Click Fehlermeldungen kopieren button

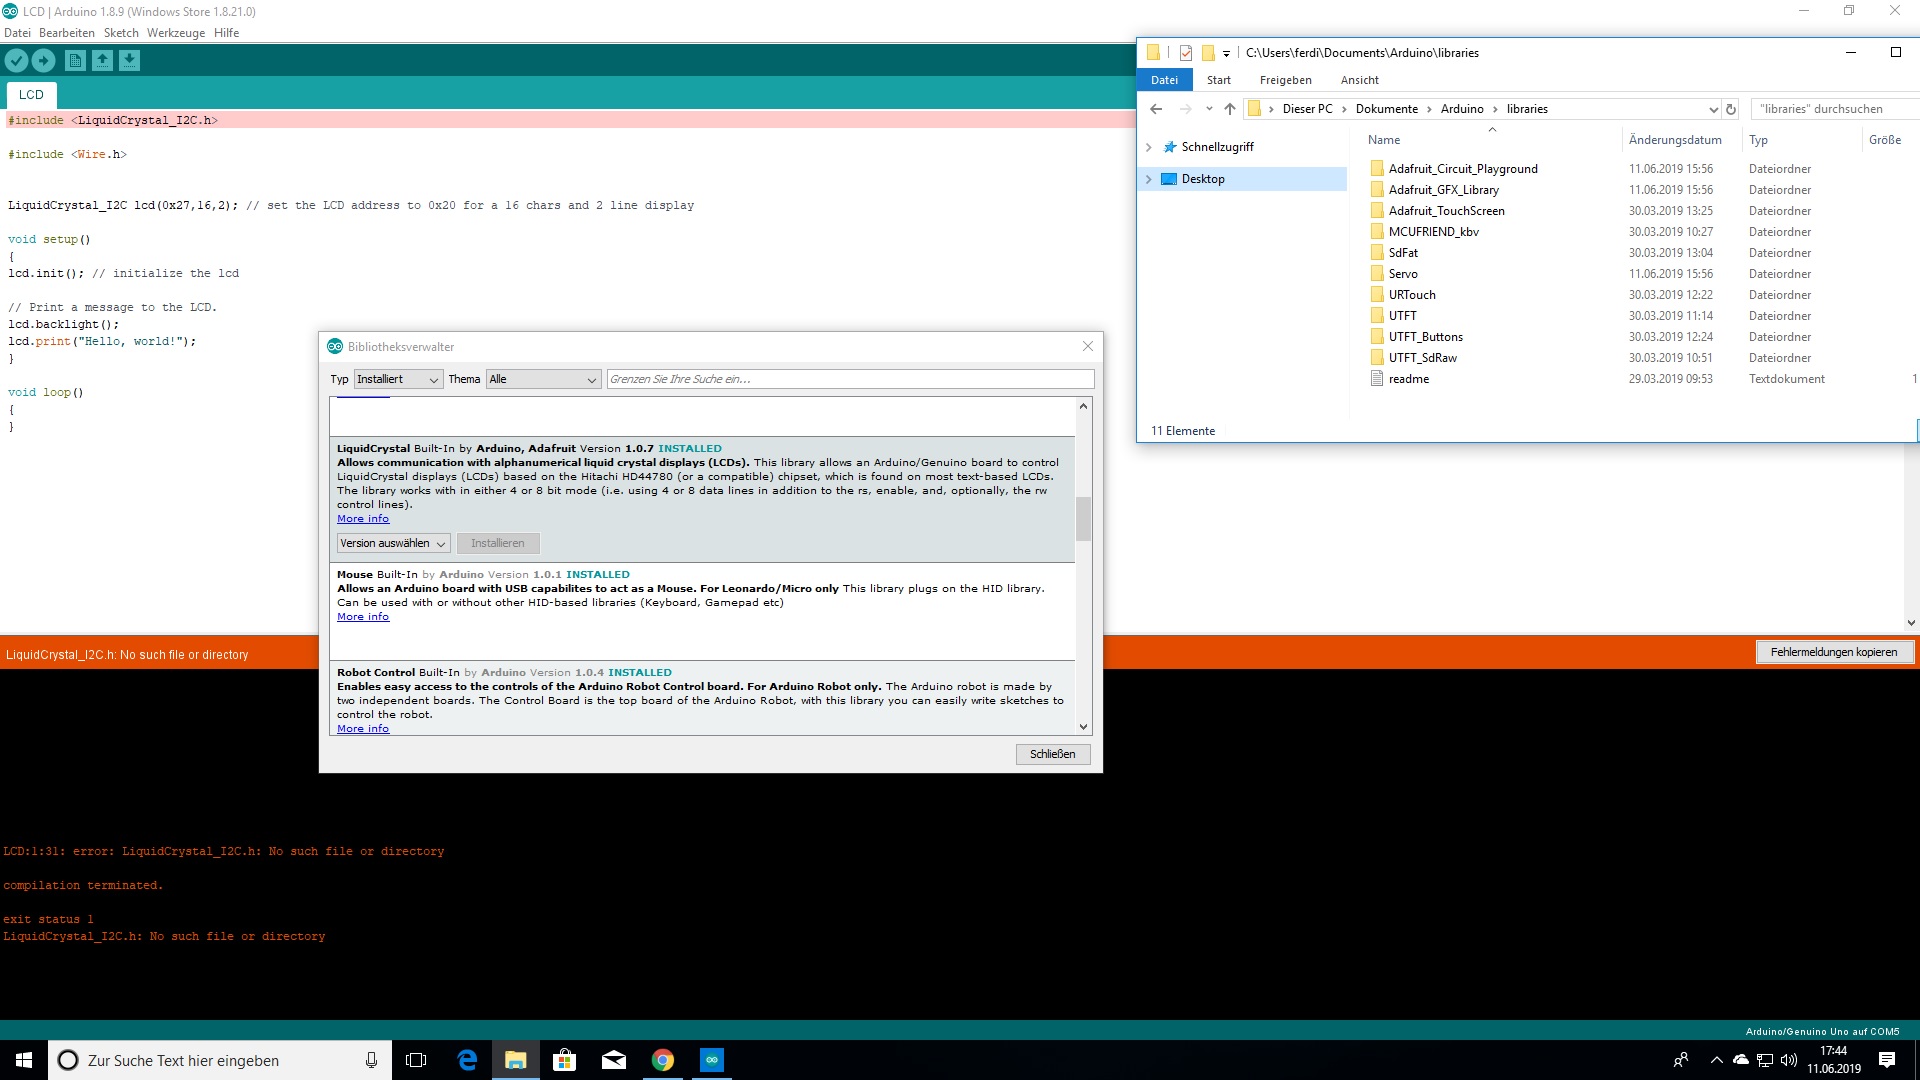[1834, 652]
